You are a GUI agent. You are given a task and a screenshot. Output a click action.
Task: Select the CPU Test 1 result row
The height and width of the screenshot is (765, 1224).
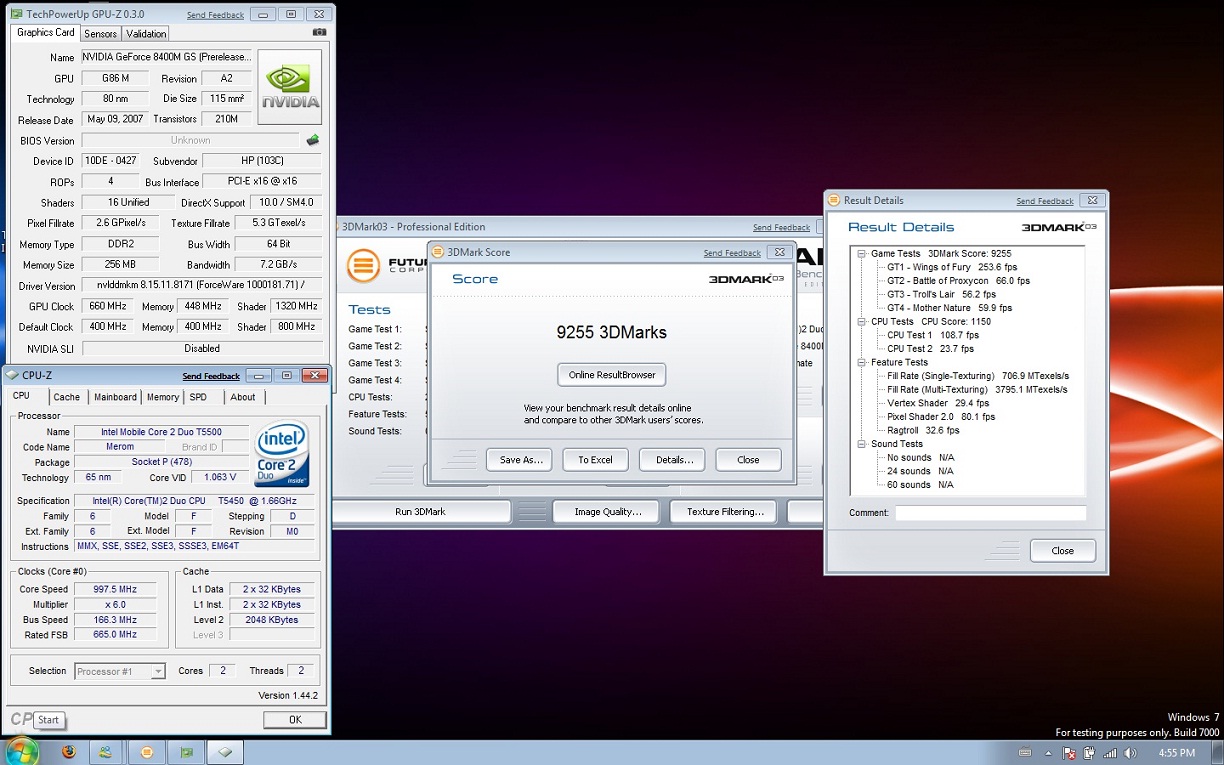click(x=933, y=335)
